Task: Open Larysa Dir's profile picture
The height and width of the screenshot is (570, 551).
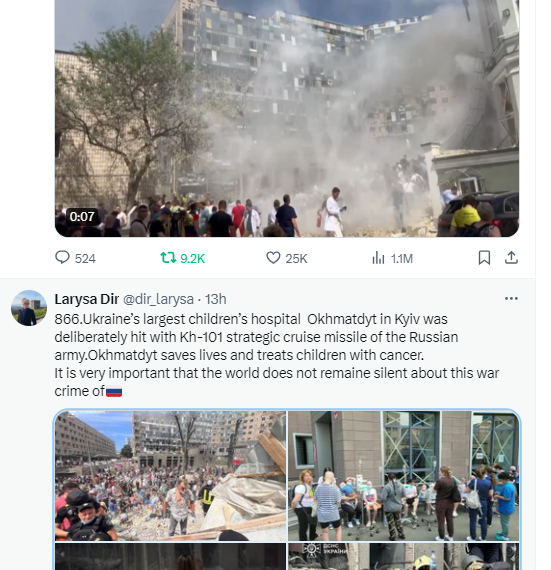Action: (x=29, y=308)
